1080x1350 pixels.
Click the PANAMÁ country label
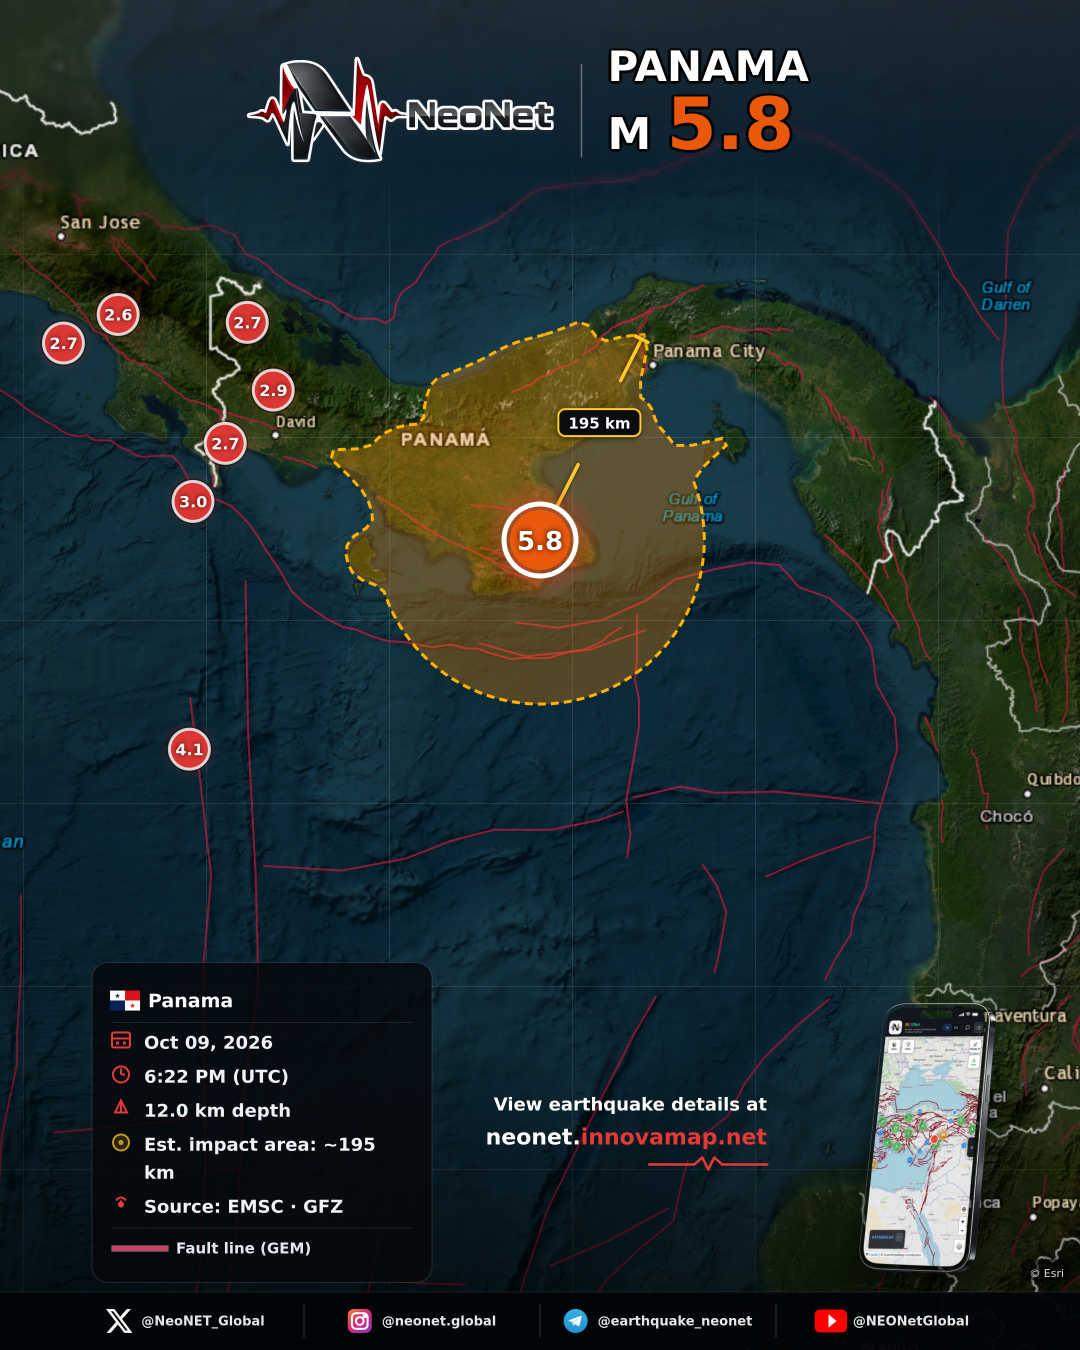[446, 439]
